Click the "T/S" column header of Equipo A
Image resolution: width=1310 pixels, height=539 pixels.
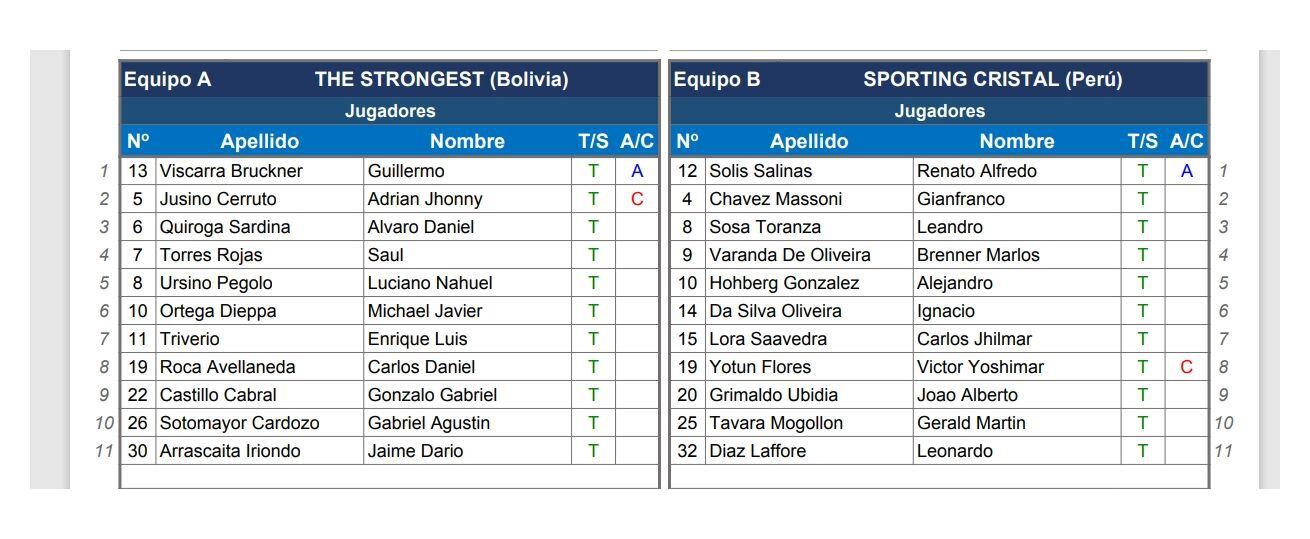click(x=593, y=141)
